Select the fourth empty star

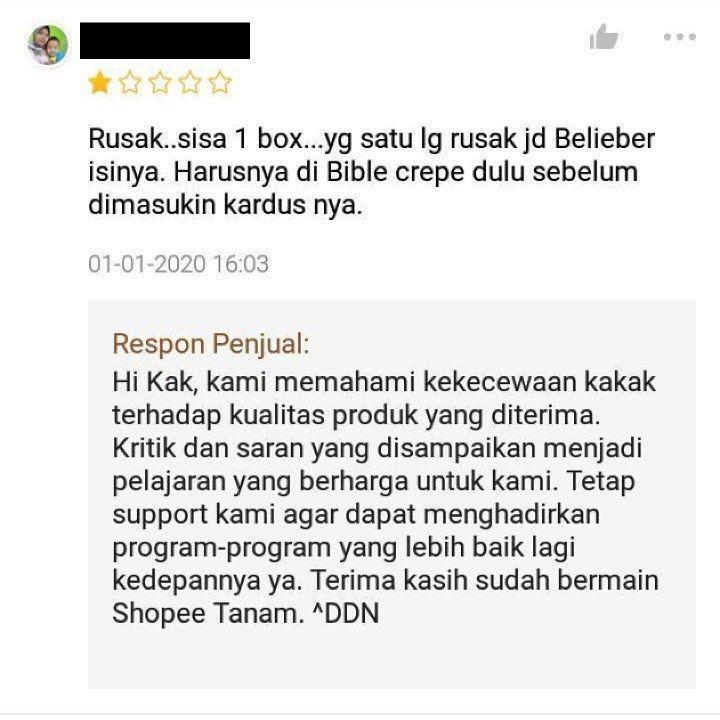[190, 83]
